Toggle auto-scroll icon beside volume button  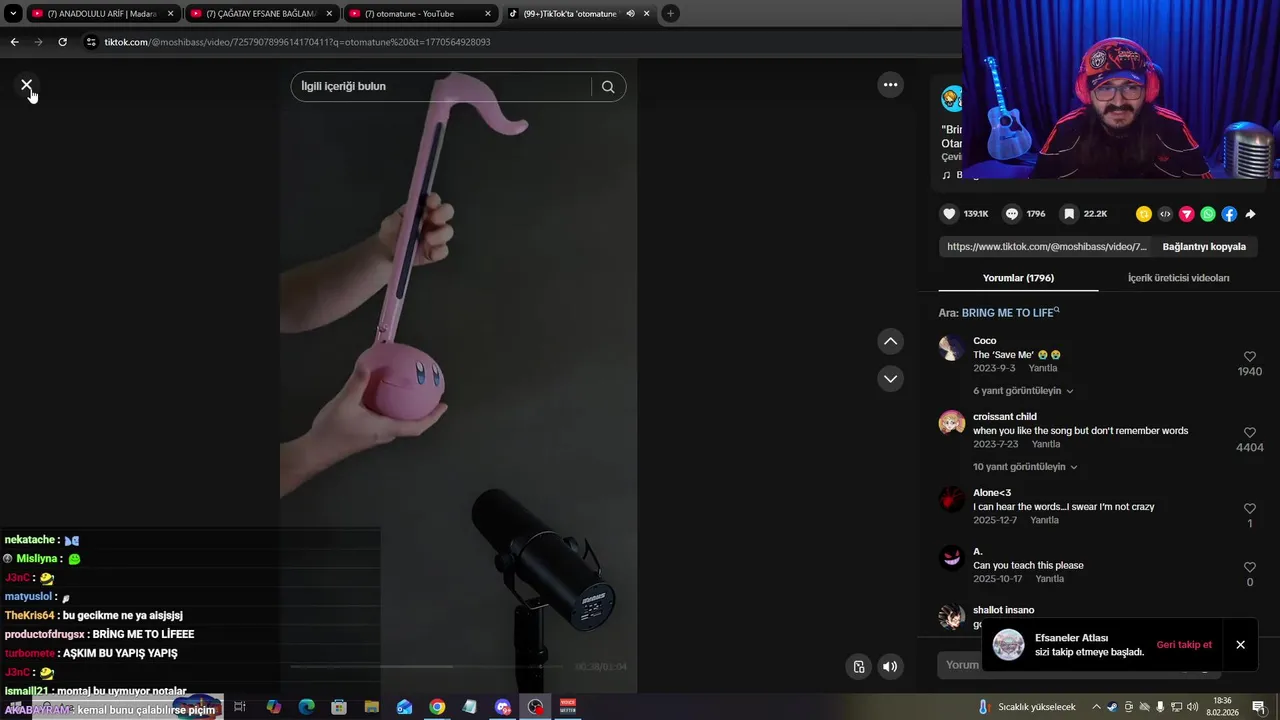tap(858, 667)
